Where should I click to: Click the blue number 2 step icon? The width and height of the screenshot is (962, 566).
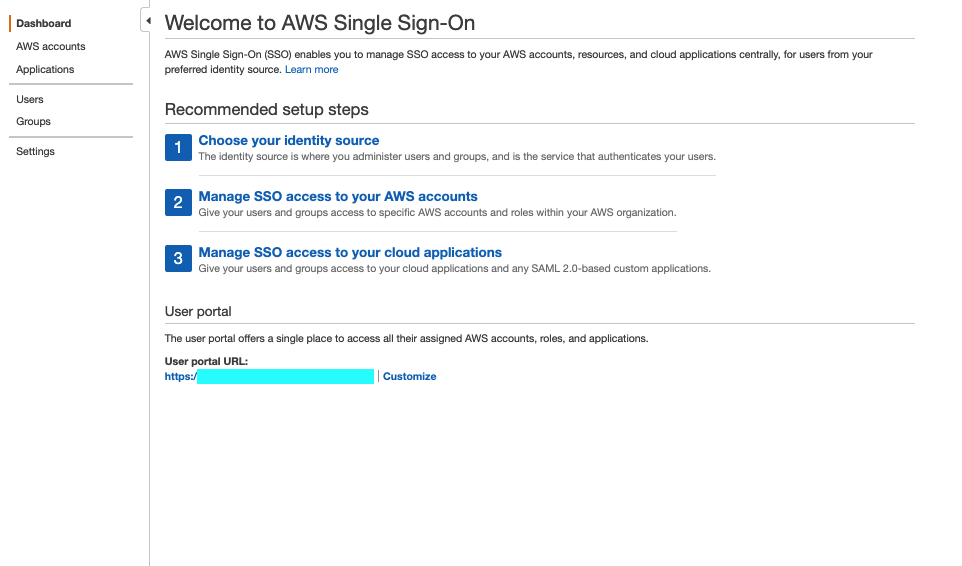point(178,202)
